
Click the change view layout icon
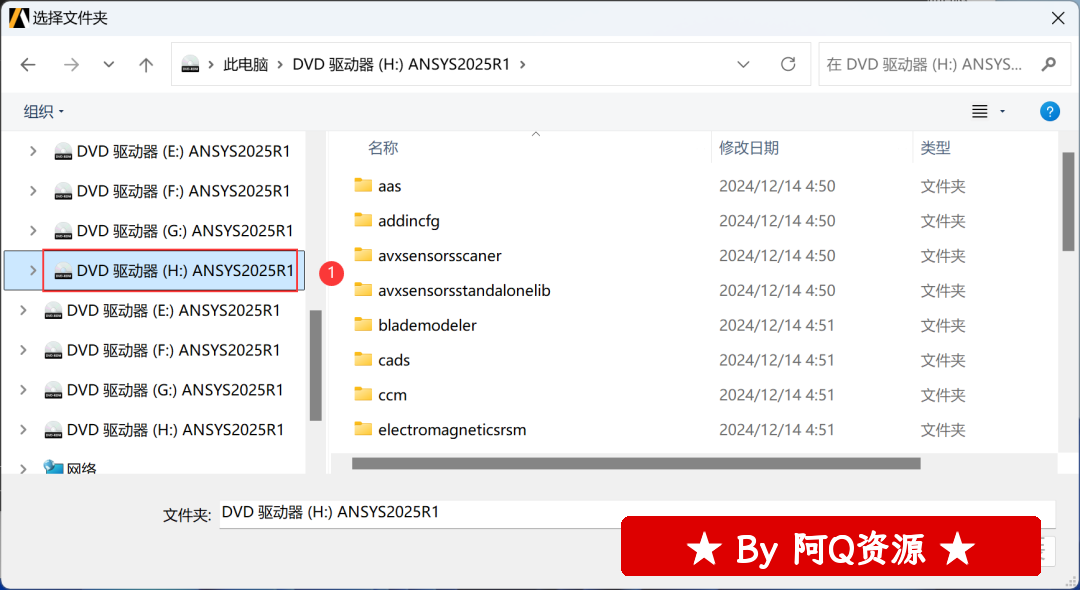979,111
